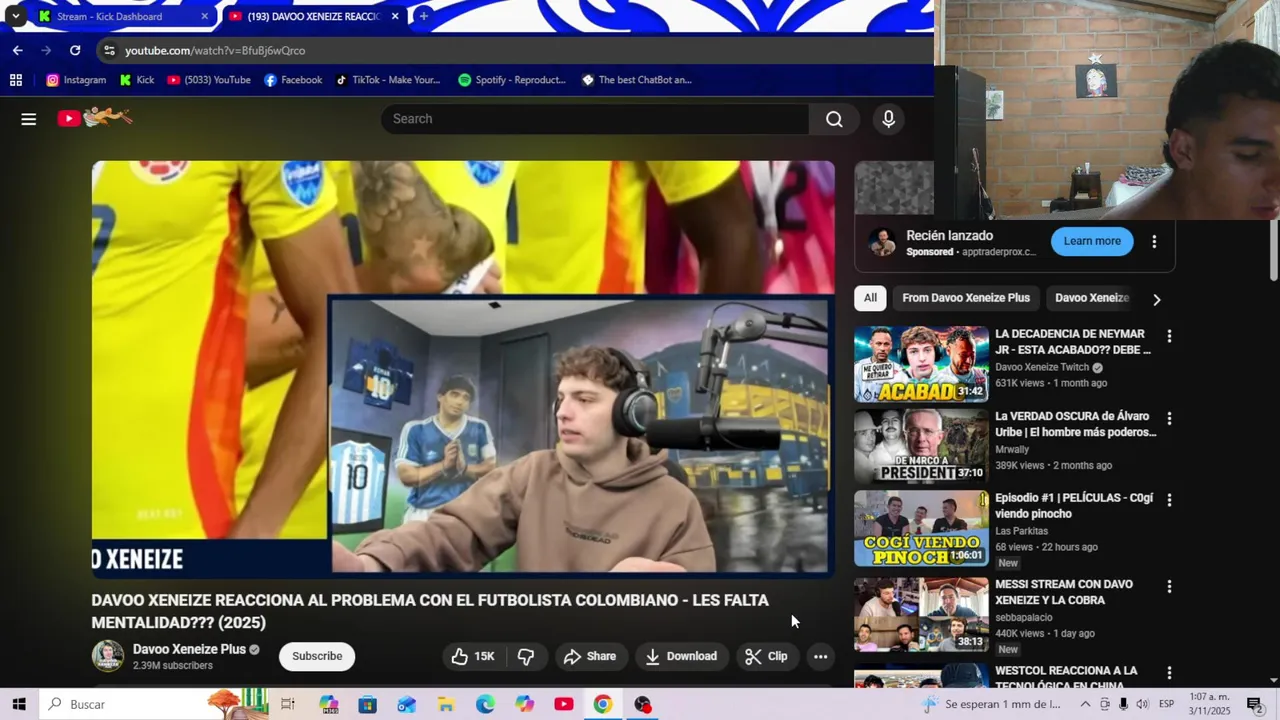Screen dimensions: 1280x720
Task: Open options for the MESSI STREAM video
Action: pos(1169,586)
